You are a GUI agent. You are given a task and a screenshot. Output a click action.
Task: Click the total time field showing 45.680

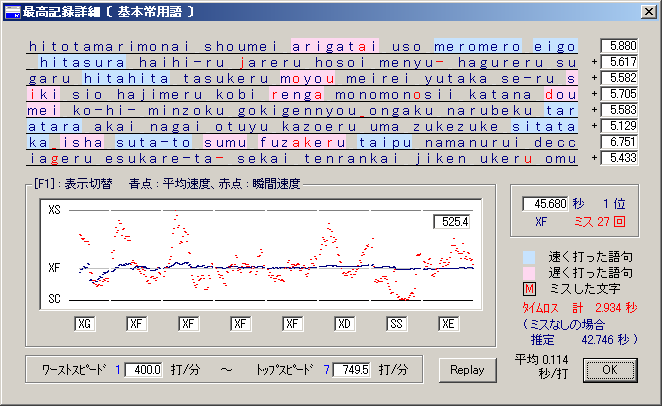[x=546, y=204]
